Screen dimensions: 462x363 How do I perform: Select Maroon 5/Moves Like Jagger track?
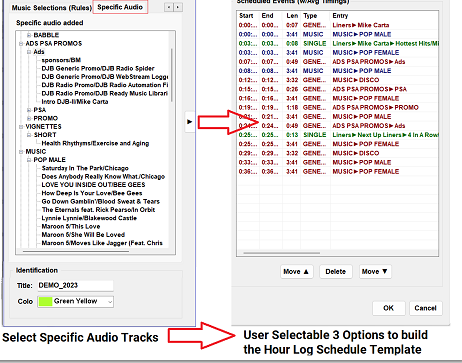click(102, 243)
